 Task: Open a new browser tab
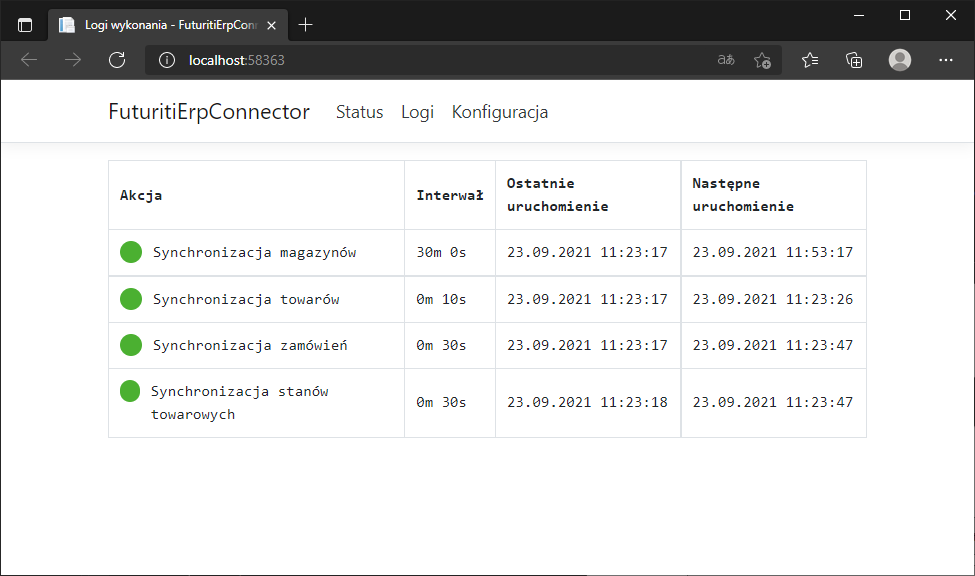[306, 25]
